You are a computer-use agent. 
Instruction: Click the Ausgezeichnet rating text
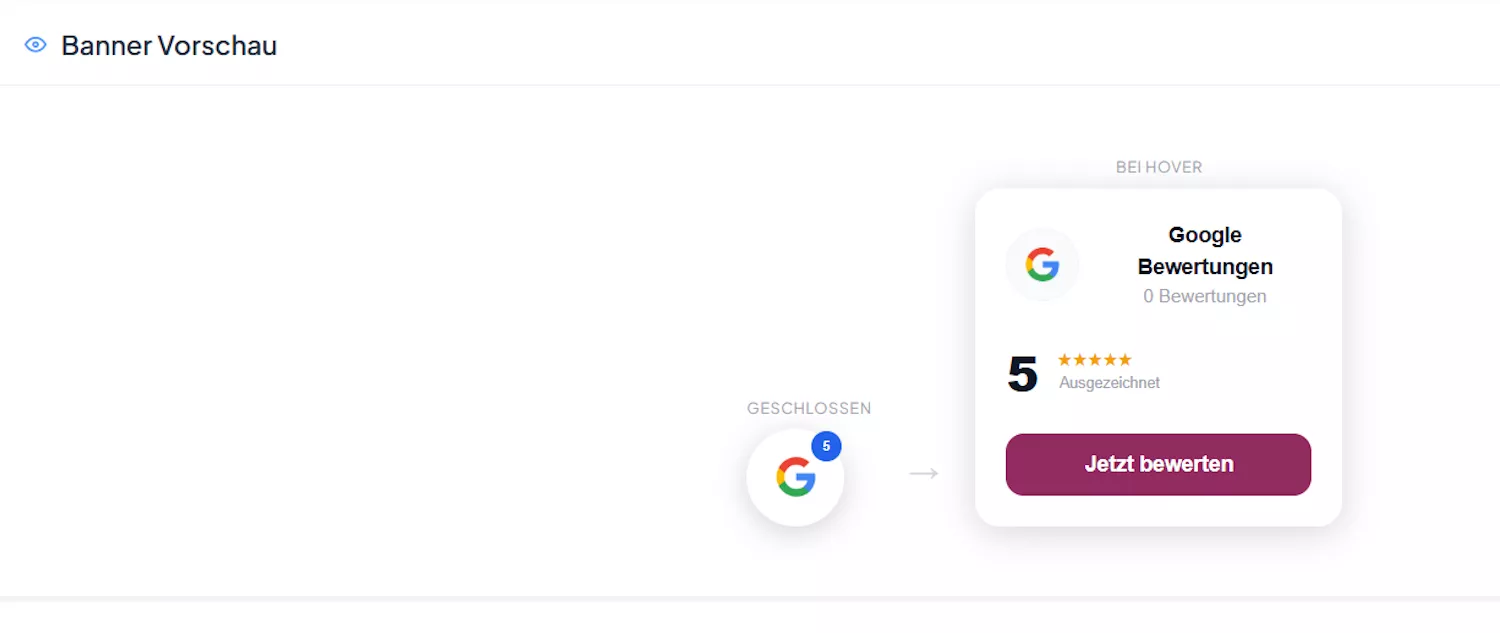(1109, 382)
